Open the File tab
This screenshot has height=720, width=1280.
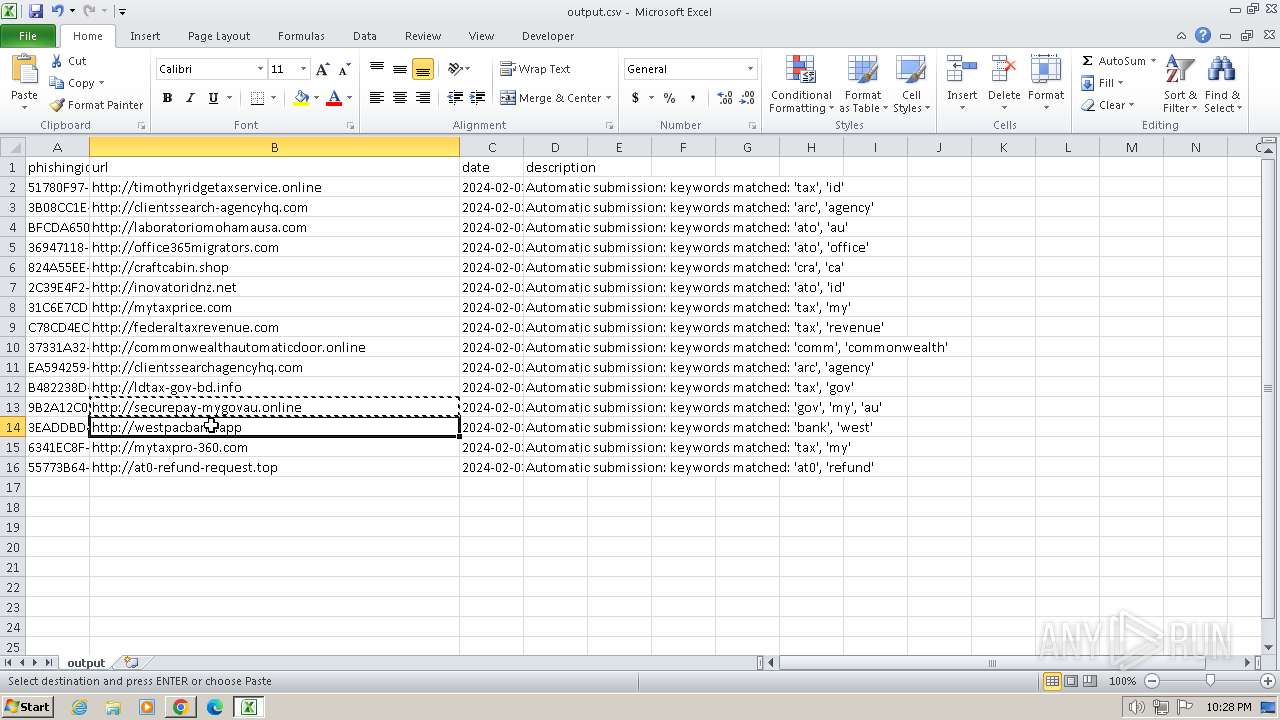tap(28, 36)
